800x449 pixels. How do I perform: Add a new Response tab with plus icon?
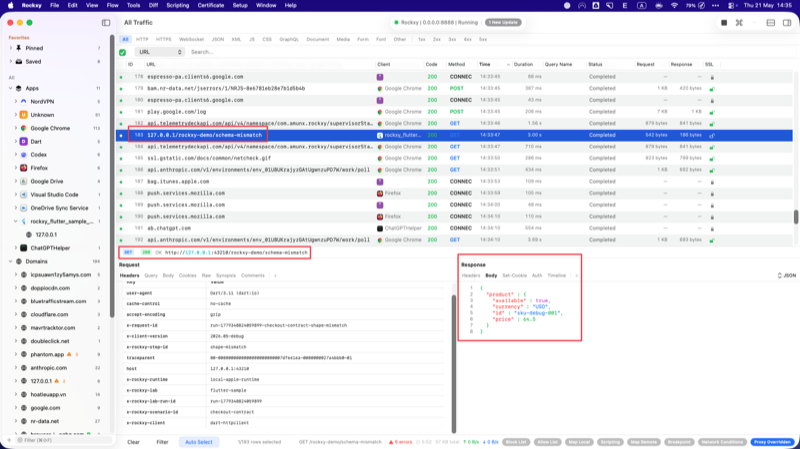pyautogui.click(x=576, y=276)
